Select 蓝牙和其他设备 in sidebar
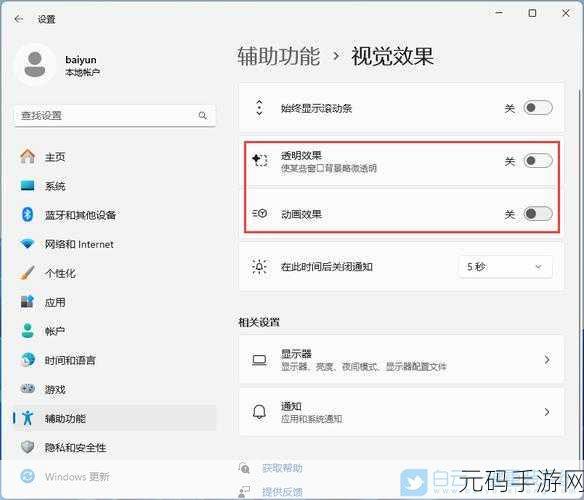The height and width of the screenshot is (500, 584). pos(115,215)
